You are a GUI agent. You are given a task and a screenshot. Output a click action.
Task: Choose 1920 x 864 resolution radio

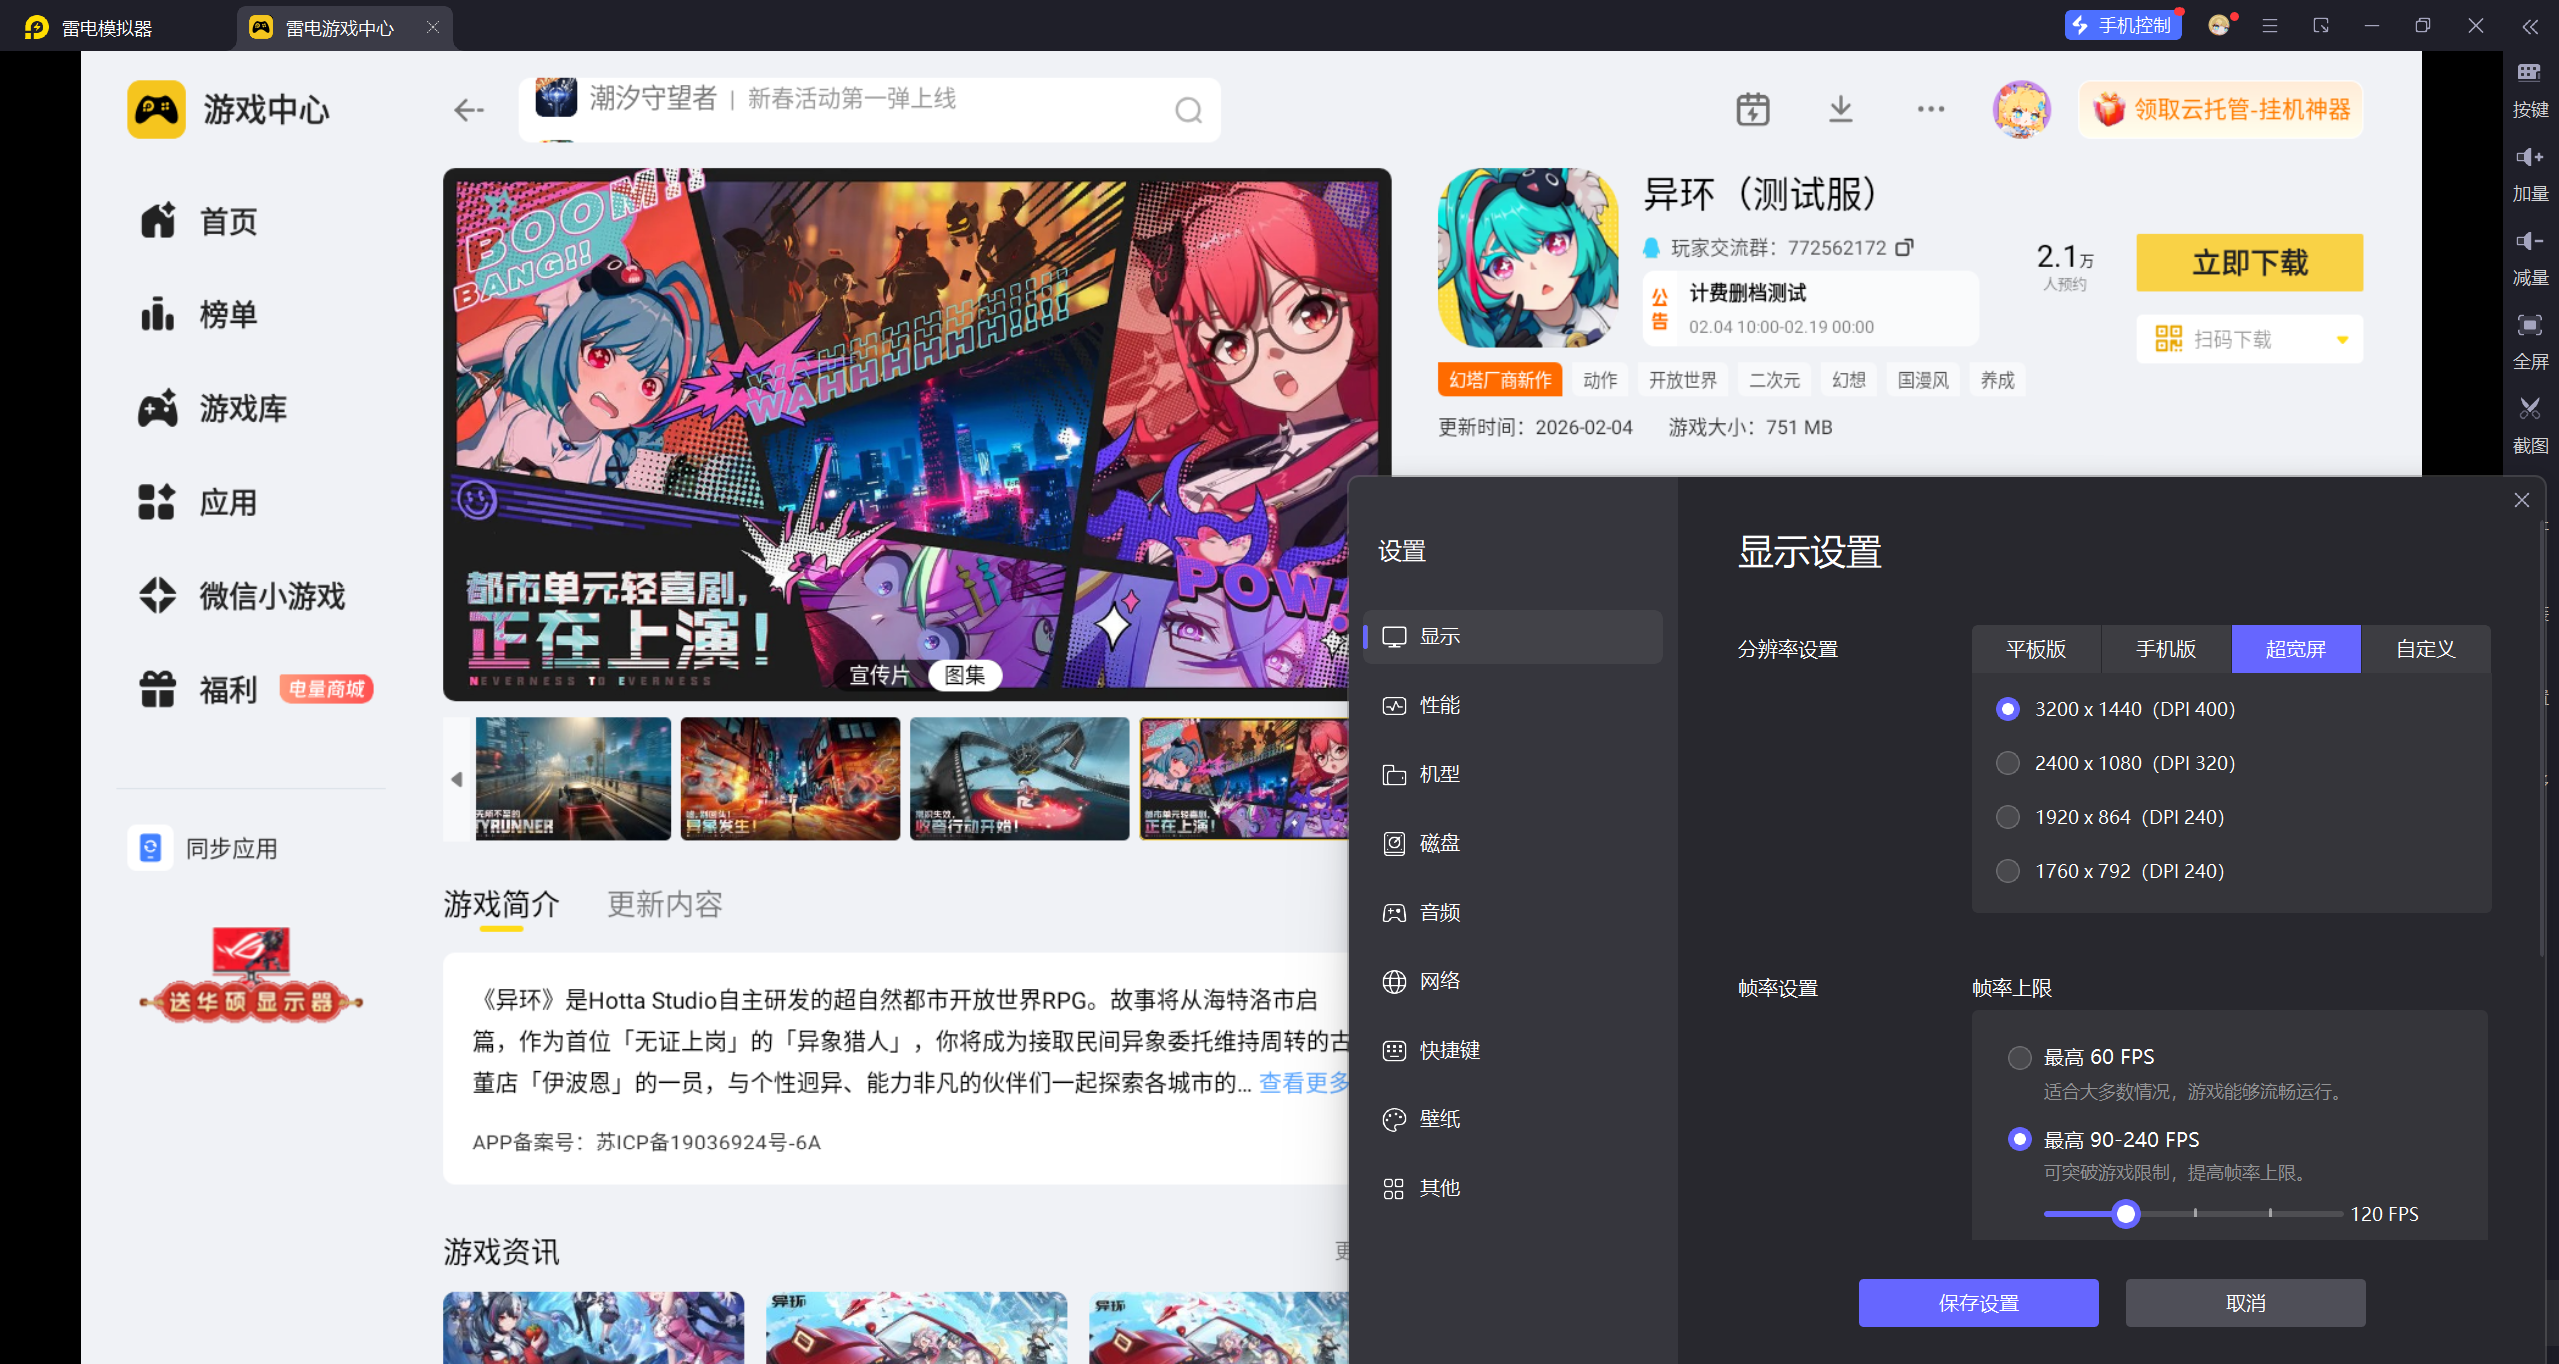(x=2007, y=817)
